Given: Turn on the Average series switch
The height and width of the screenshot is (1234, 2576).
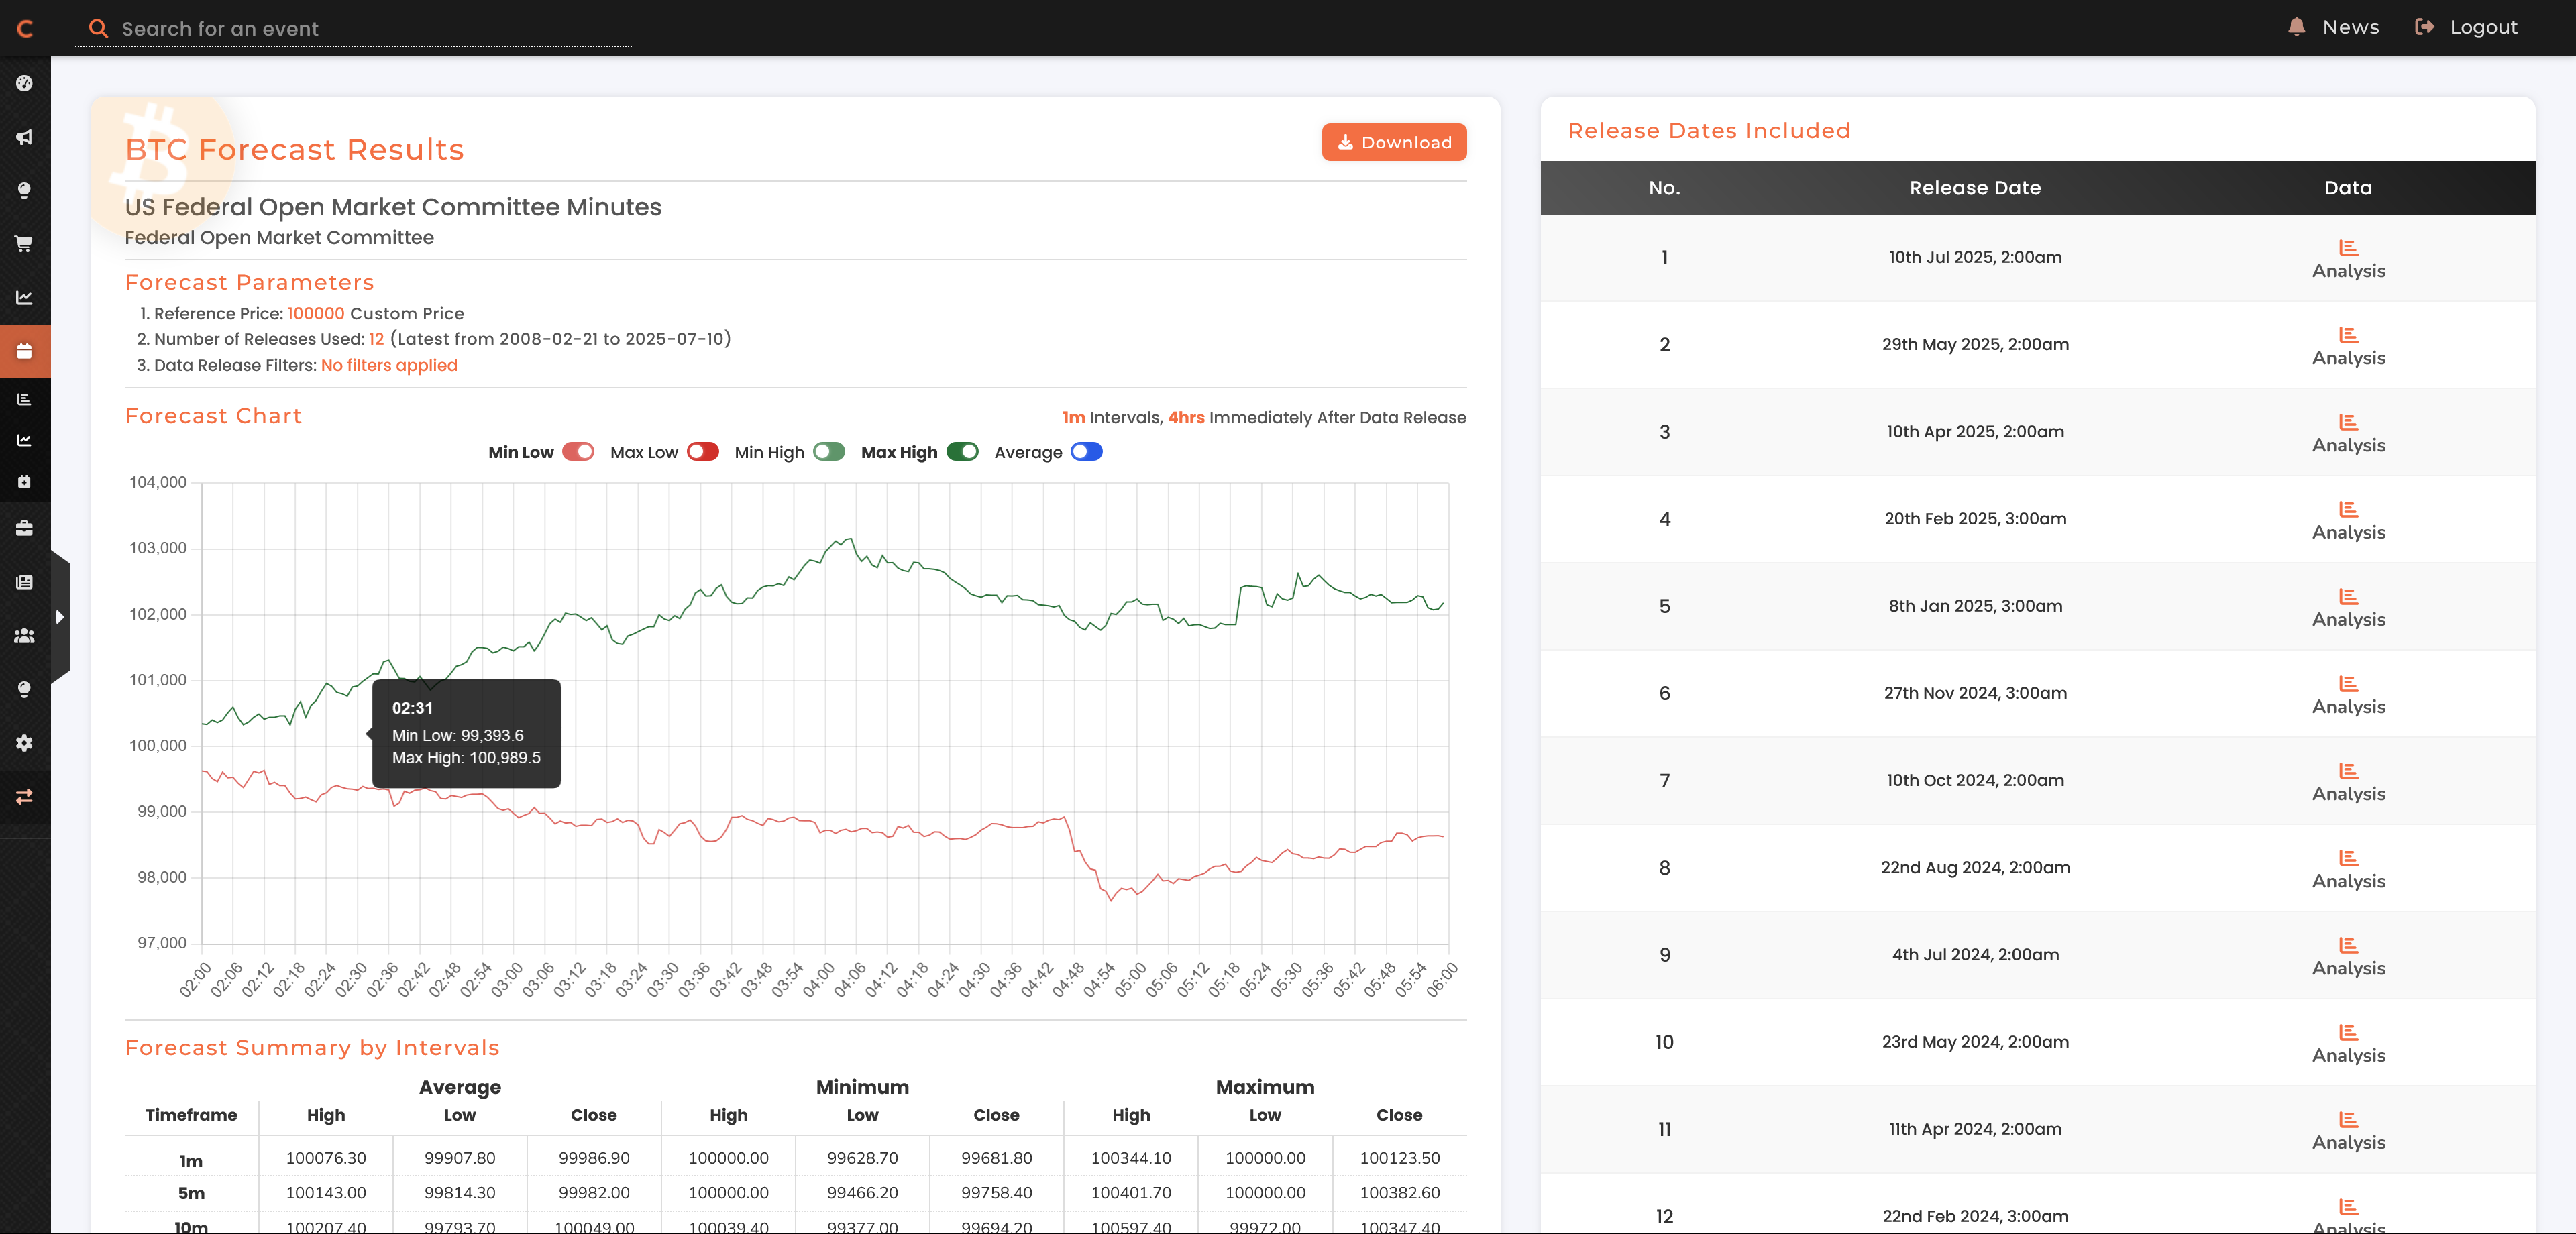Looking at the screenshot, I should 1086,452.
